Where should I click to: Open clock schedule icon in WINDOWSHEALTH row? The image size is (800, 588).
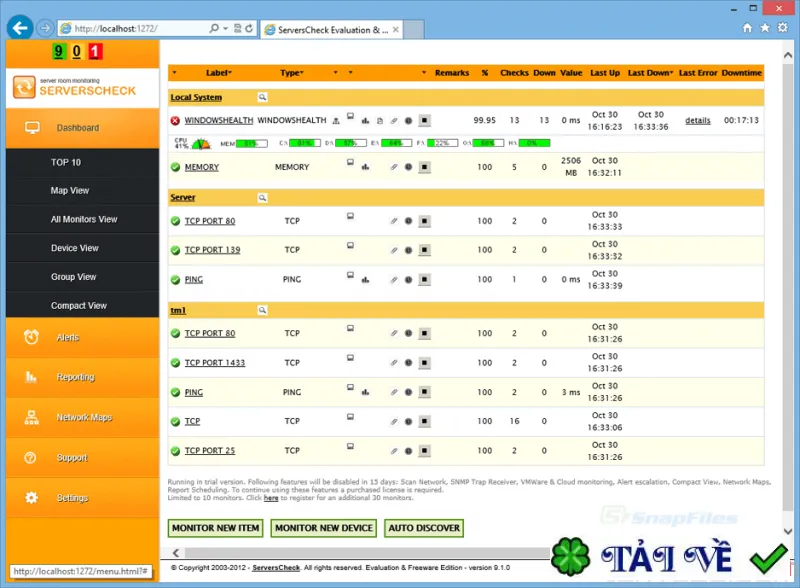click(x=408, y=121)
